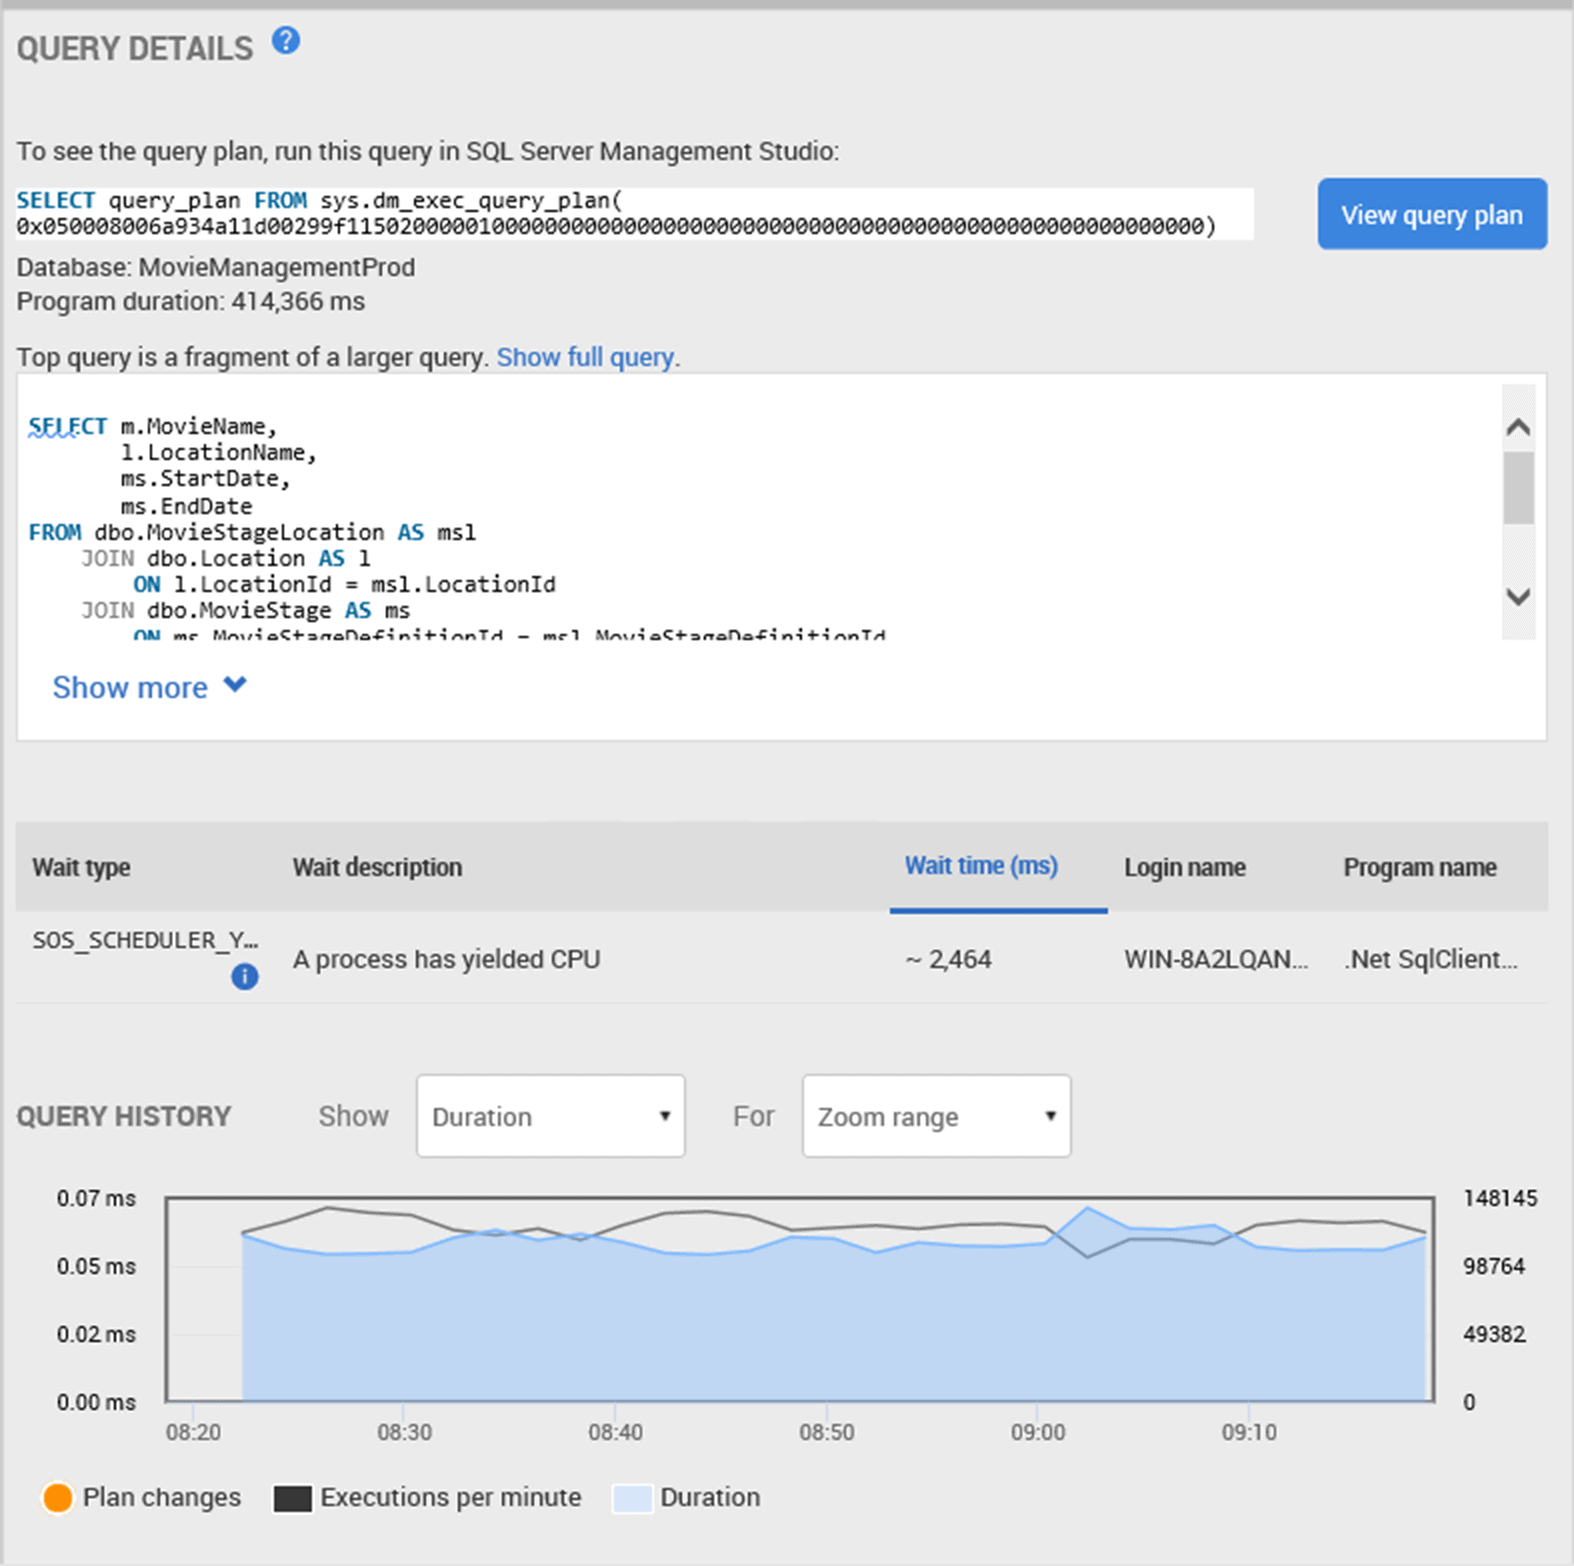This screenshot has height=1566, width=1574.
Task: Click the .Net SqlClient... program name cell
Action: click(x=1431, y=959)
